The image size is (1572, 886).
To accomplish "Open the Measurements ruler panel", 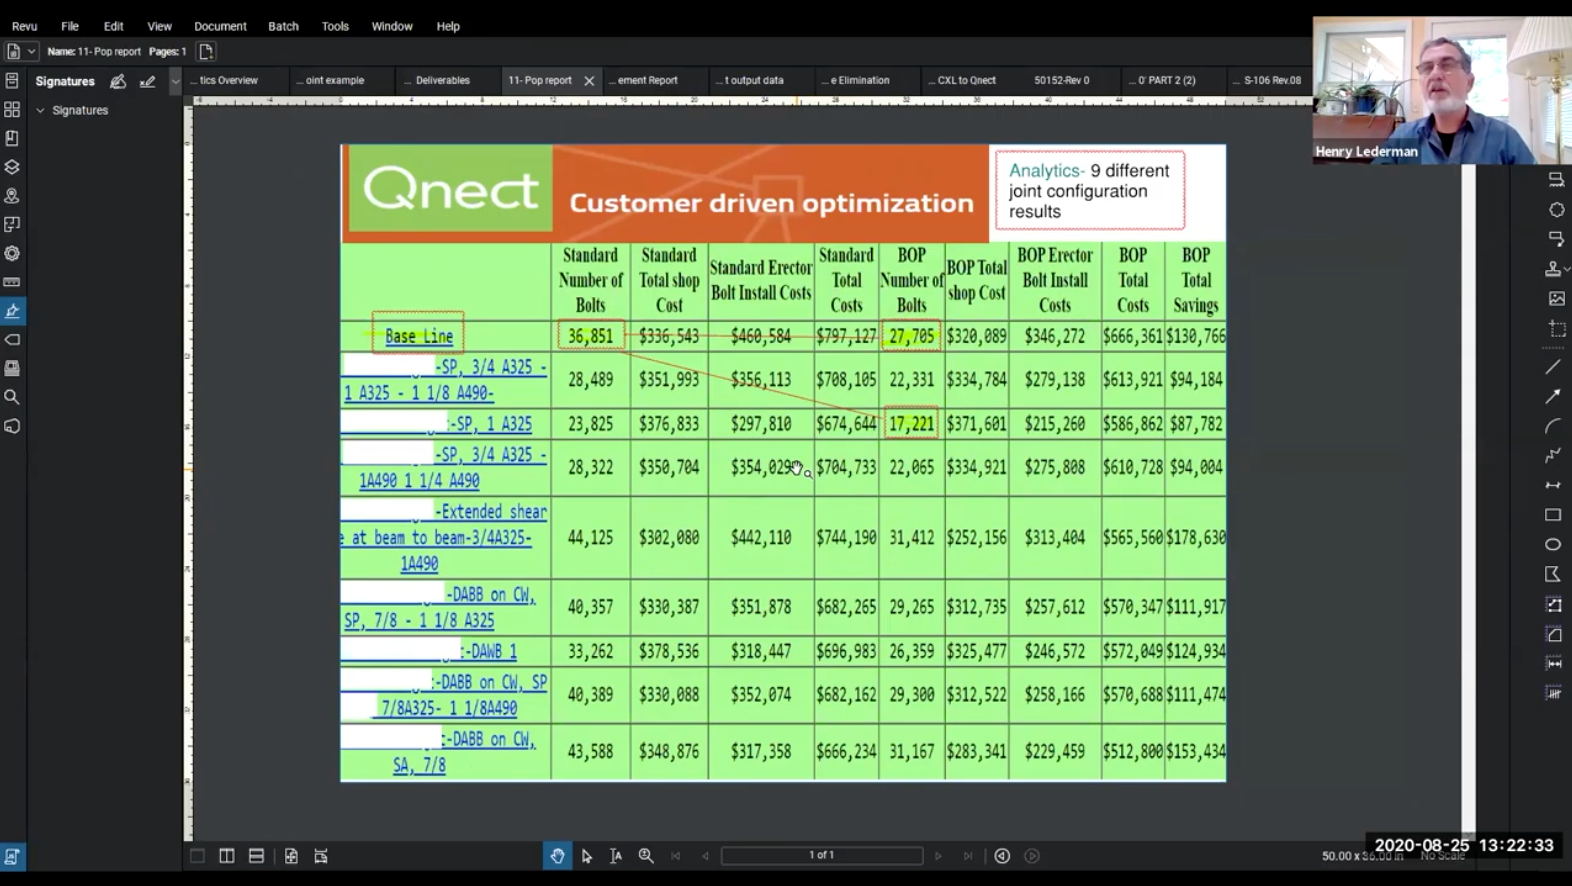I will tap(12, 282).
